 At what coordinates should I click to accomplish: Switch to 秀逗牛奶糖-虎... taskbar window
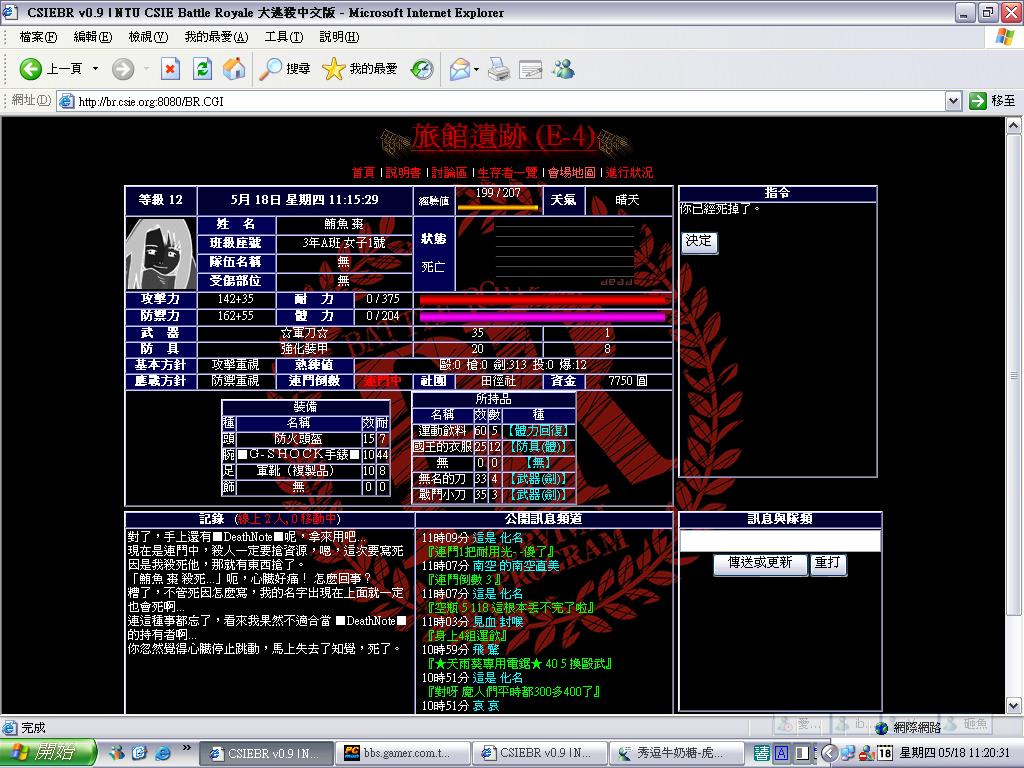[x=677, y=754]
